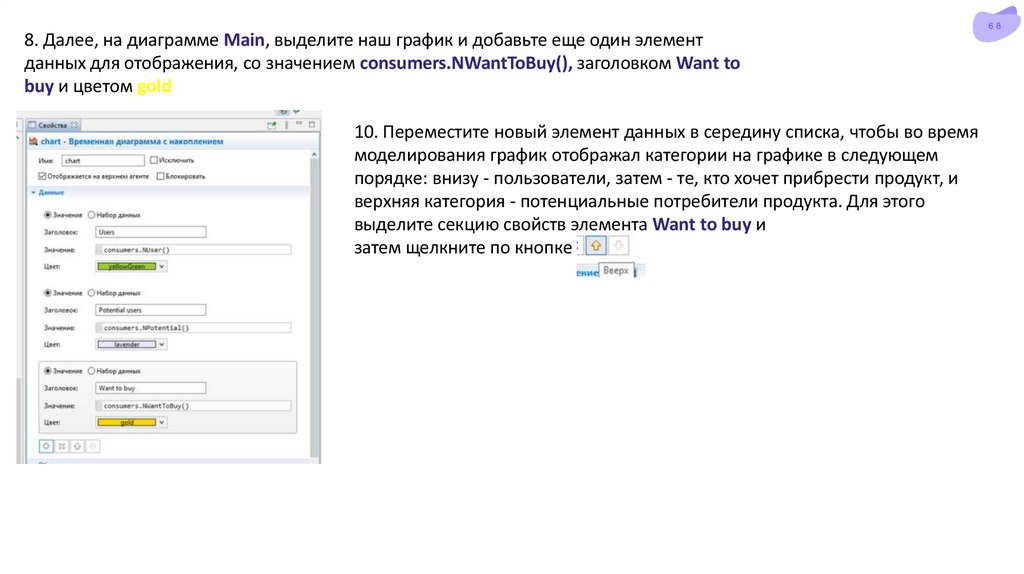This screenshot has height=574, width=1024.
Task: Click the lavender color swatch
Action: coord(127,344)
